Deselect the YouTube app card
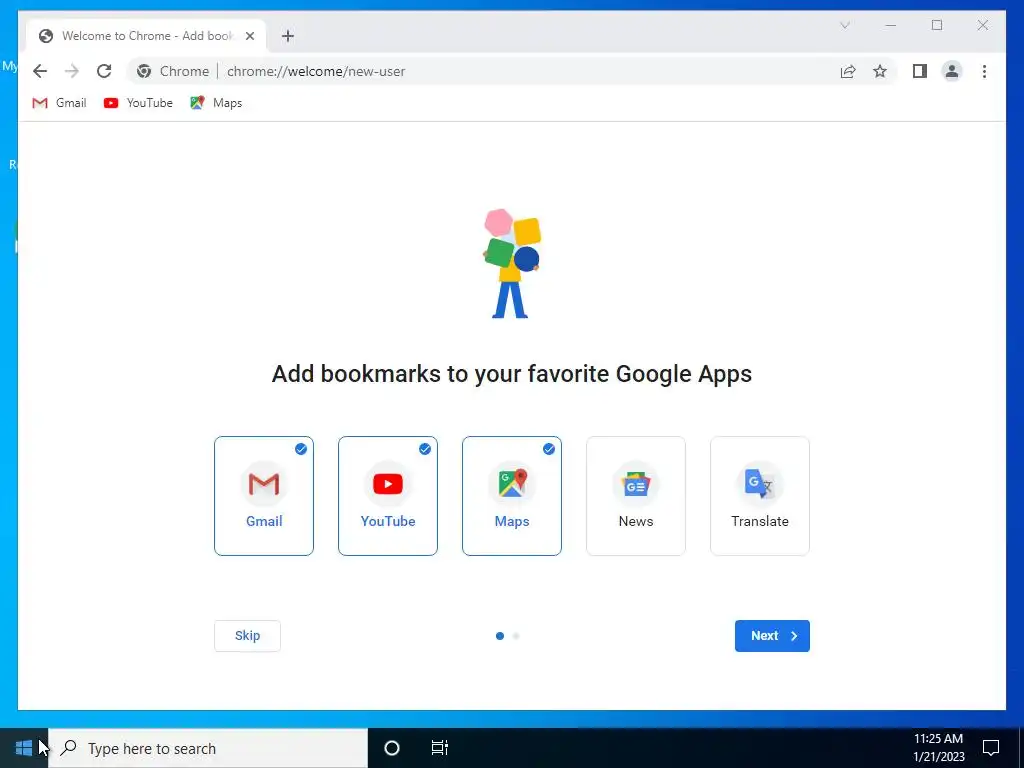The width and height of the screenshot is (1024, 768). [x=388, y=496]
